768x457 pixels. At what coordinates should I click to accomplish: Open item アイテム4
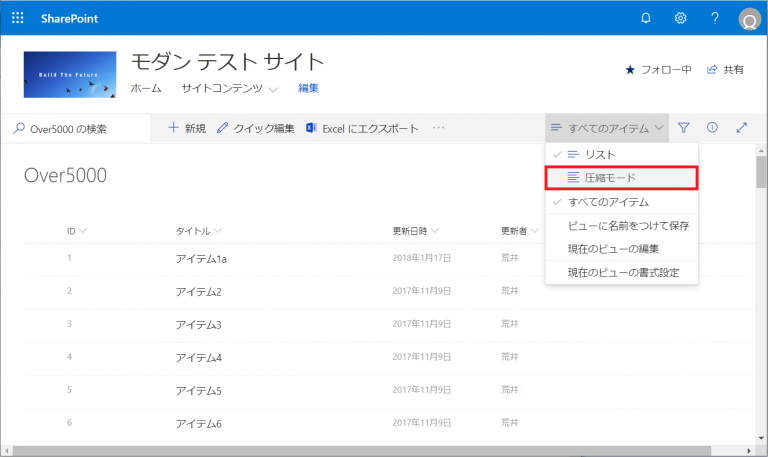[x=198, y=358]
